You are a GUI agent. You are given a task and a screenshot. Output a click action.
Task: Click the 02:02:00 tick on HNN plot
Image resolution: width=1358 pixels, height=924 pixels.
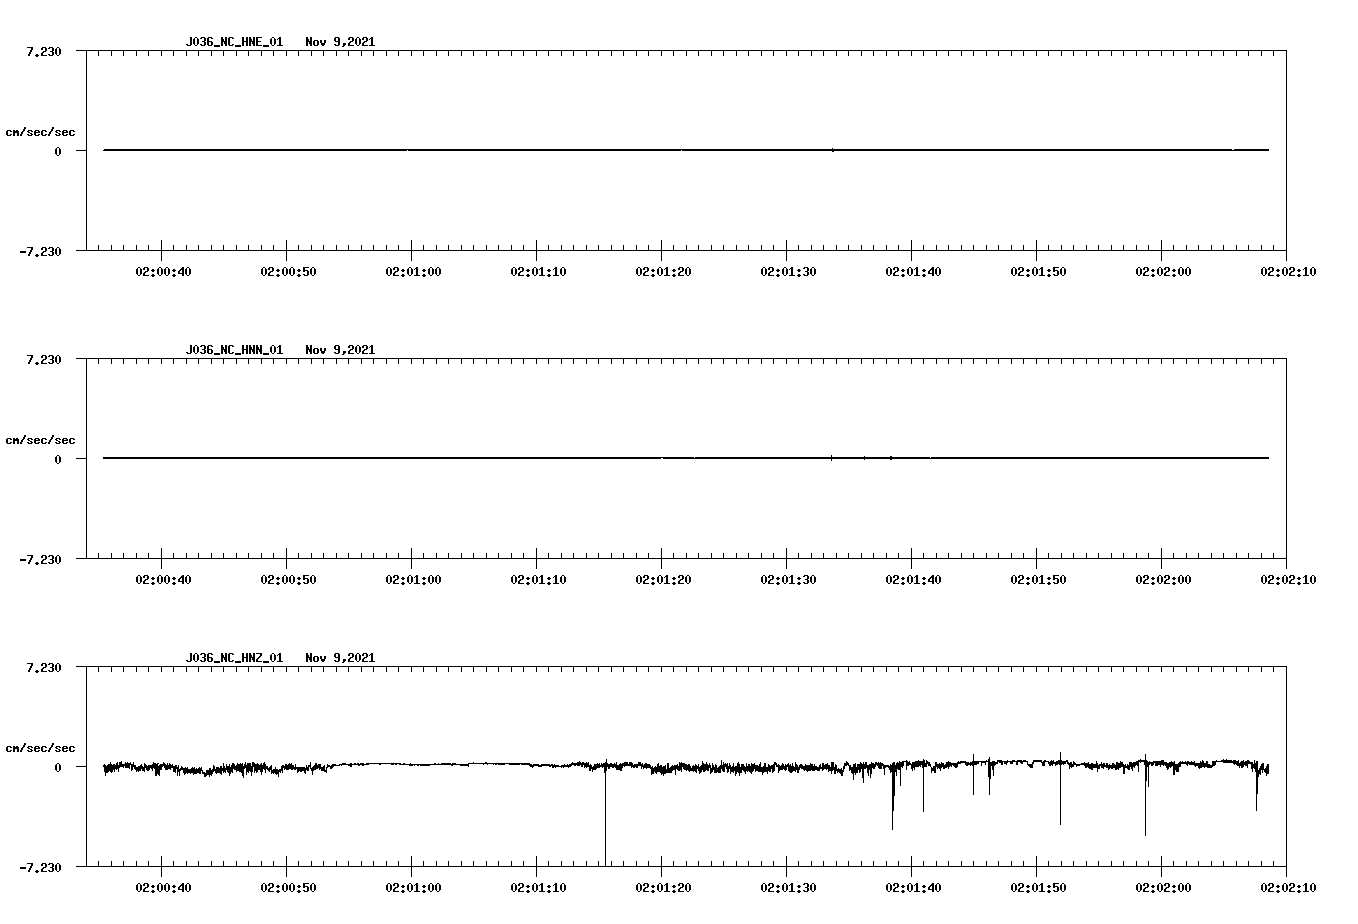click(1162, 579)
